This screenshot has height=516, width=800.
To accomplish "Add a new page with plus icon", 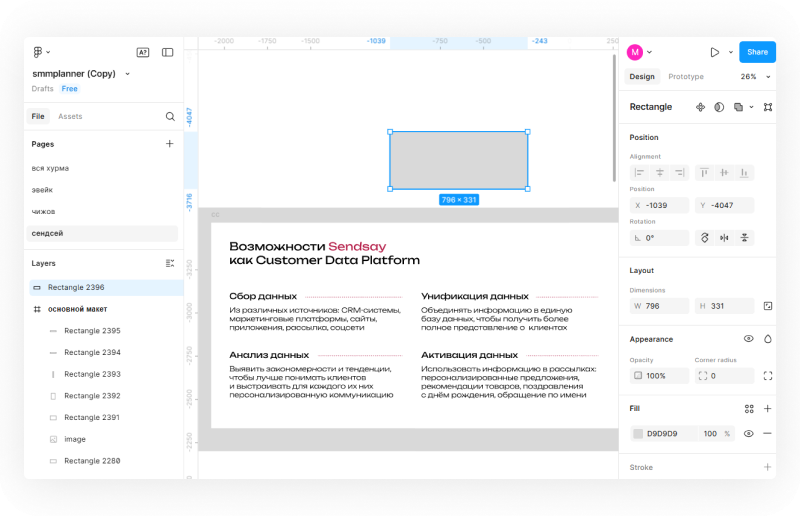I will coord(169,144).
